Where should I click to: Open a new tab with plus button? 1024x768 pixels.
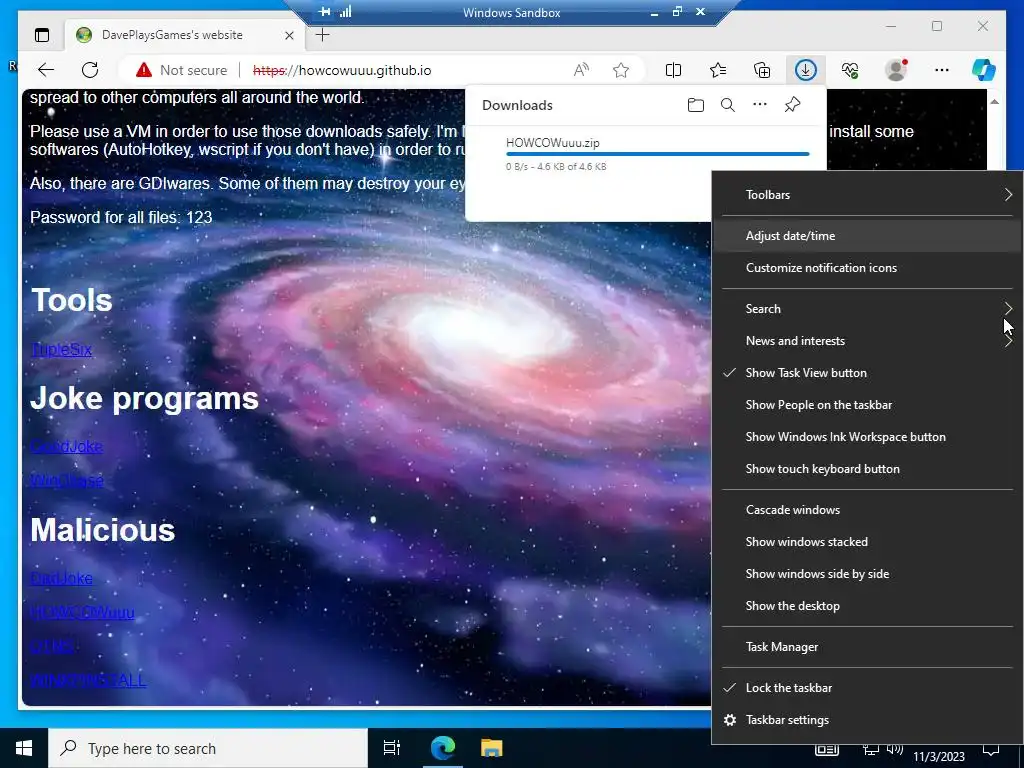click(323, 35)
